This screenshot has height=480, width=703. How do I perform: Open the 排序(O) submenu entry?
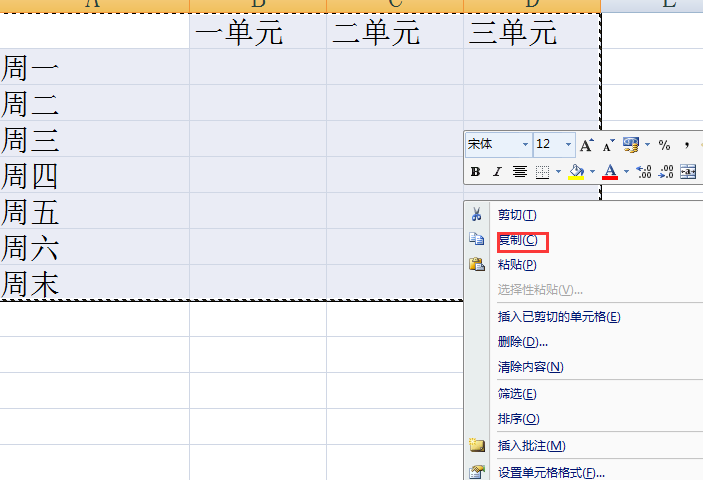(518, 419)
